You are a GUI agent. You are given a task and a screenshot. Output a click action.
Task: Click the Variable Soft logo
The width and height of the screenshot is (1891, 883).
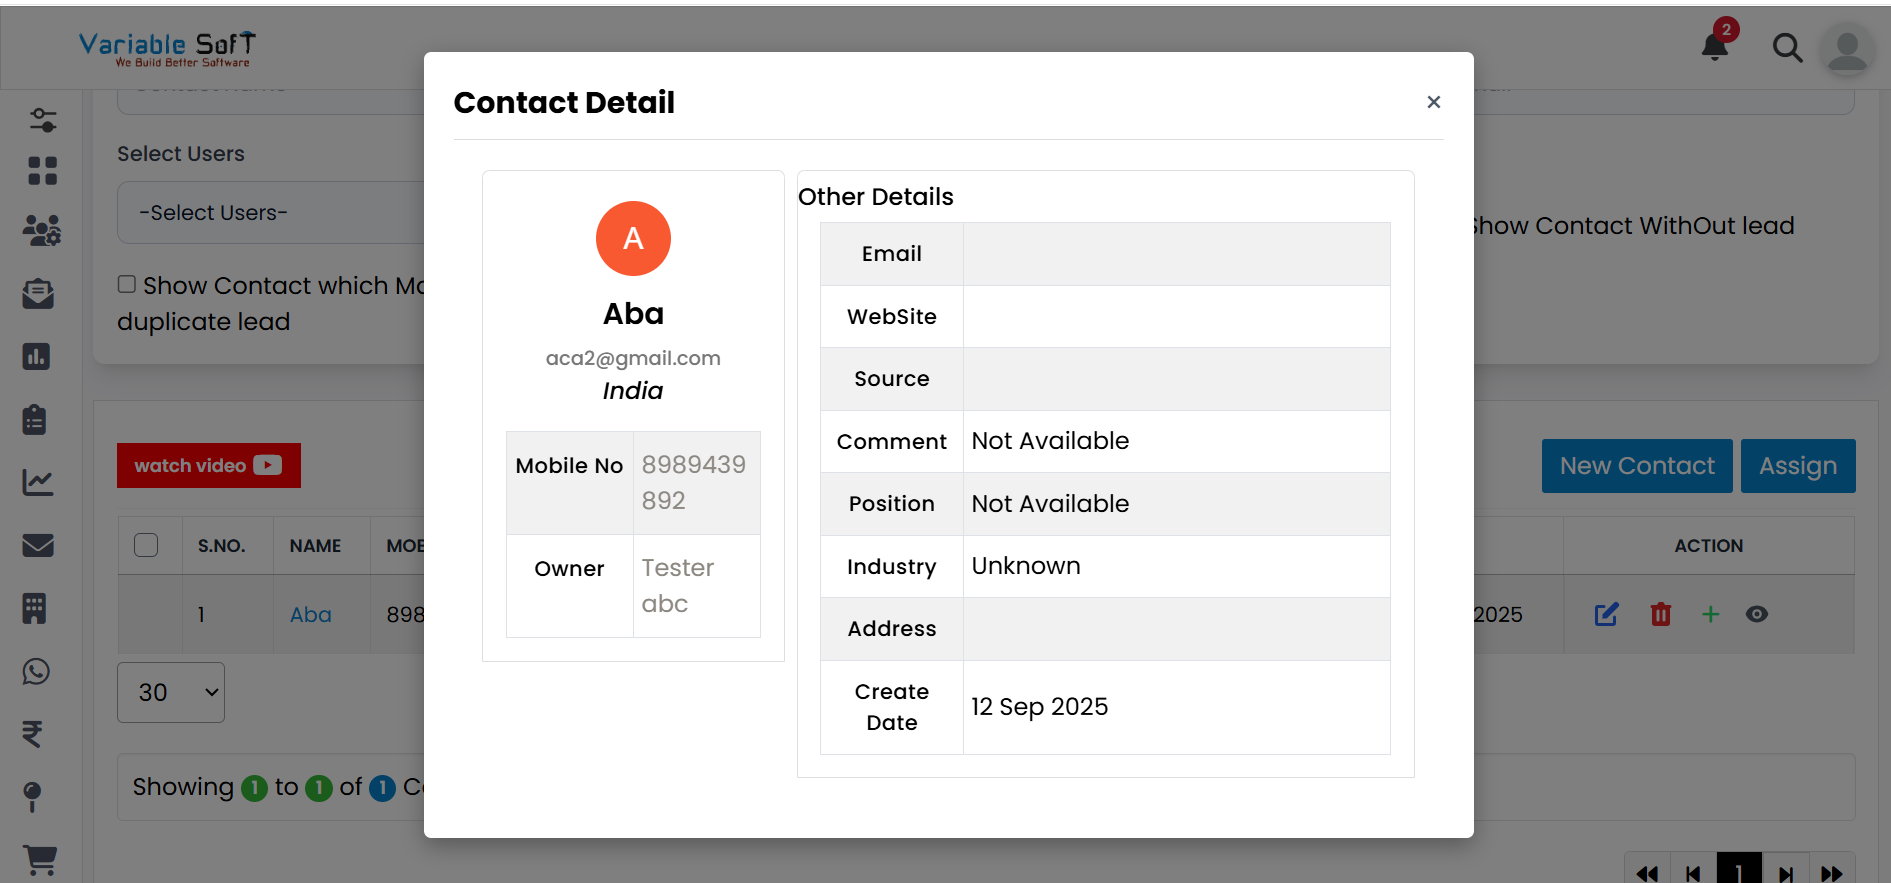click(x=167, y=48)
